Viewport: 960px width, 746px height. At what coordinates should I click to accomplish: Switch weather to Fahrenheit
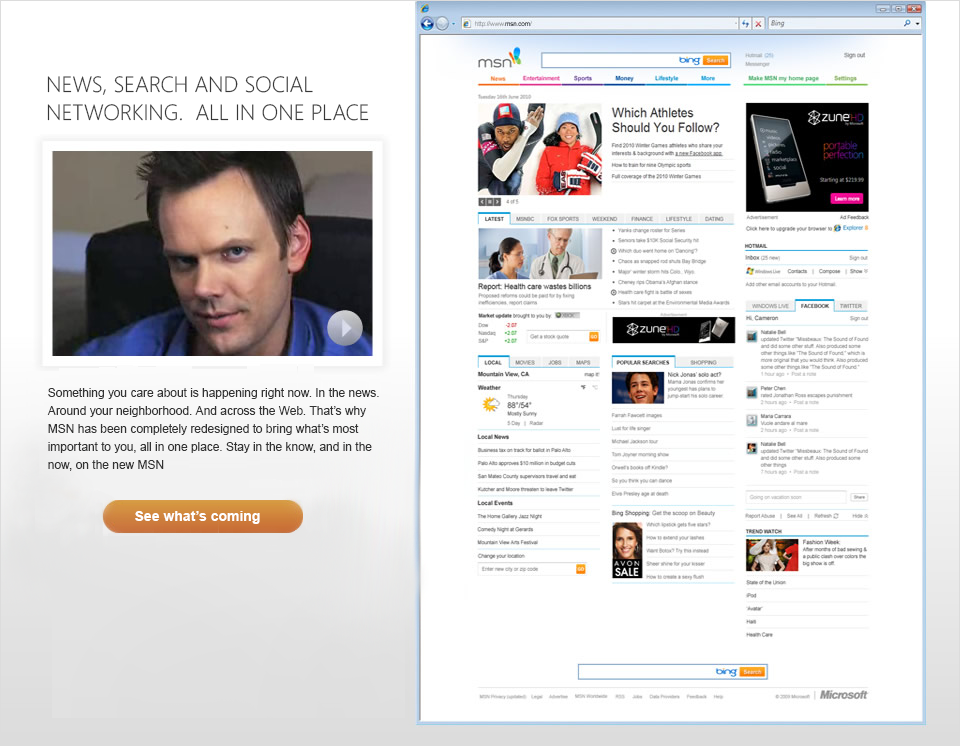coord(583,387)
